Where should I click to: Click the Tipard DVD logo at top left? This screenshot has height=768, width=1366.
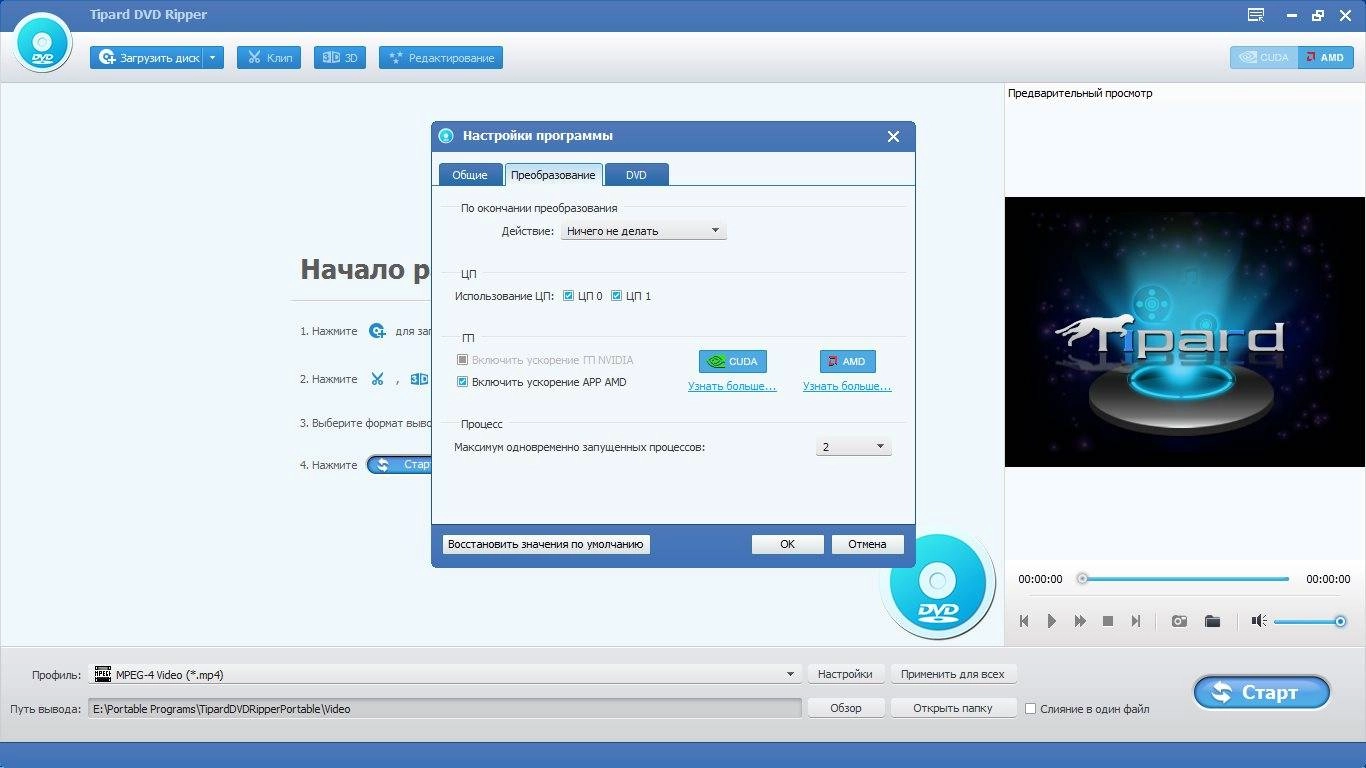point(42,43)
